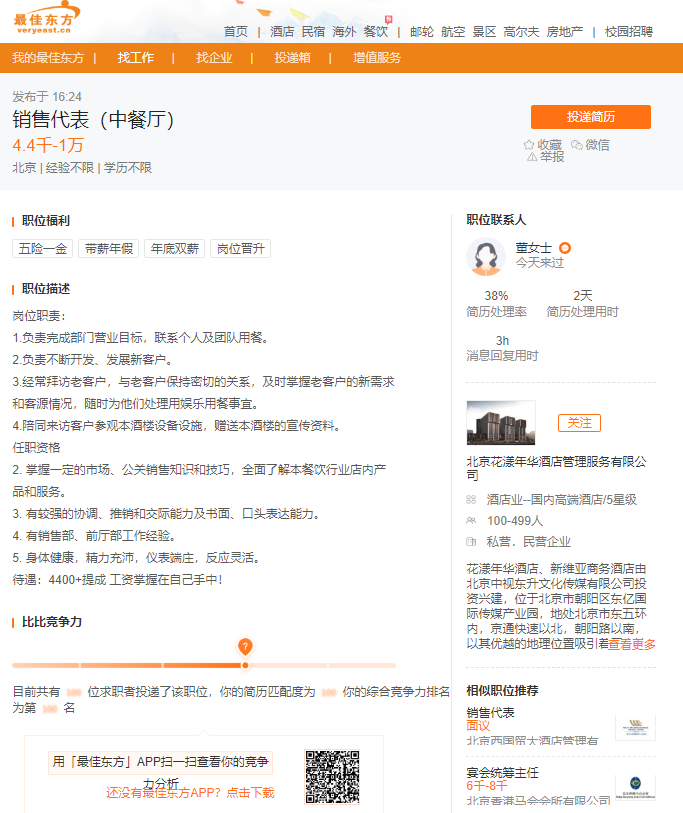Click the orange badge beside 董女士

tap(565, 248)
